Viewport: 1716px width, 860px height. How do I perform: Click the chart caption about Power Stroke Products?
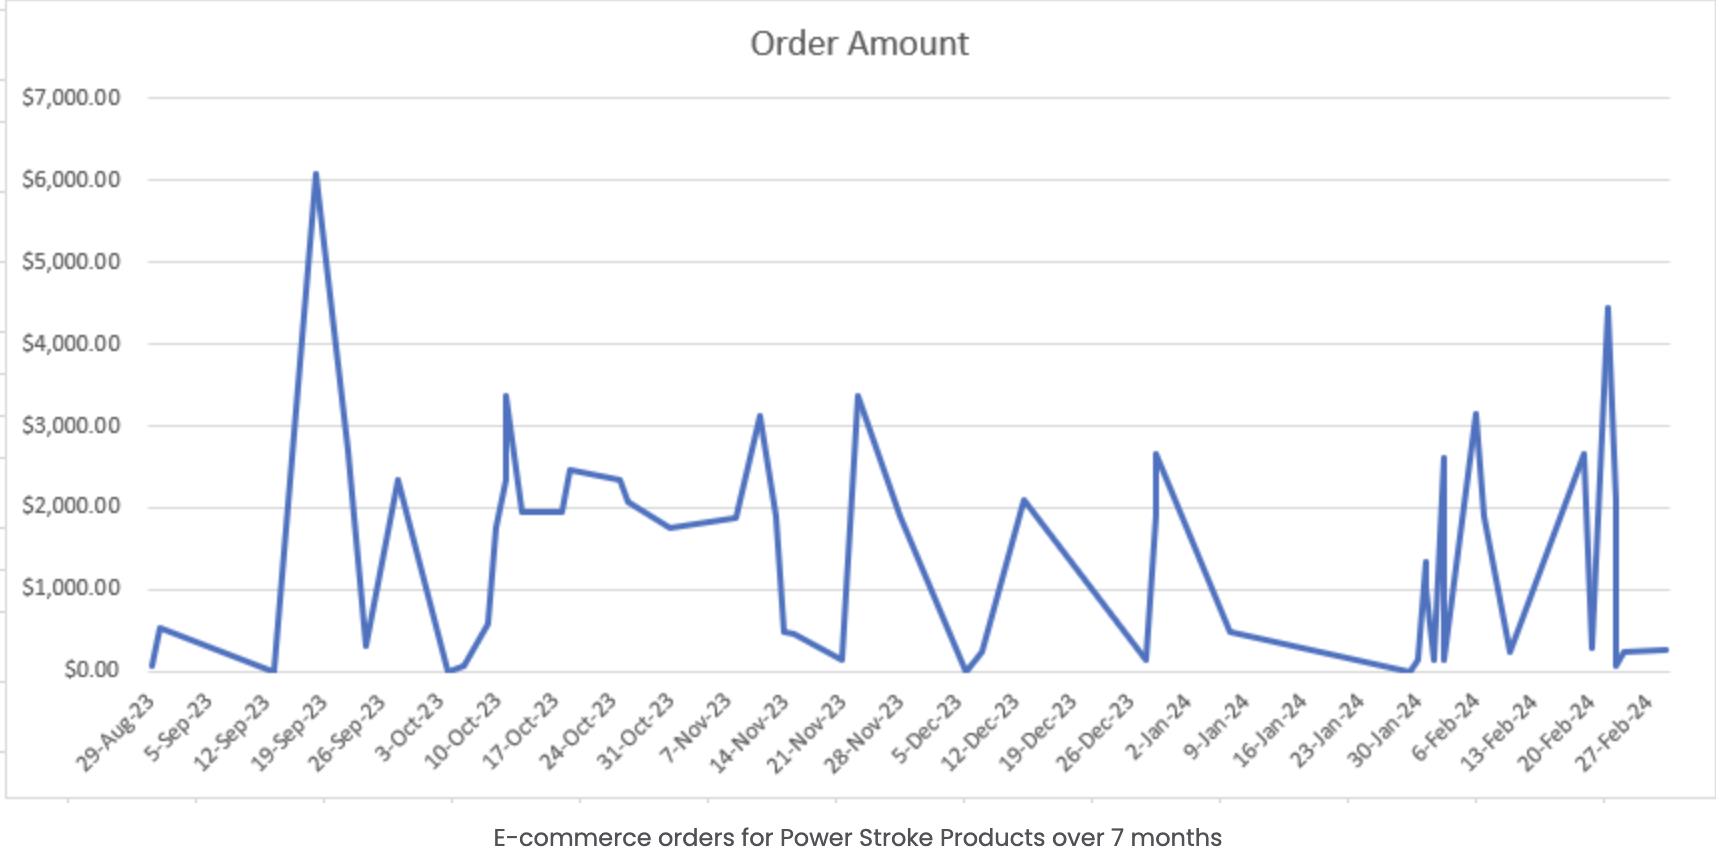point(857,838)
